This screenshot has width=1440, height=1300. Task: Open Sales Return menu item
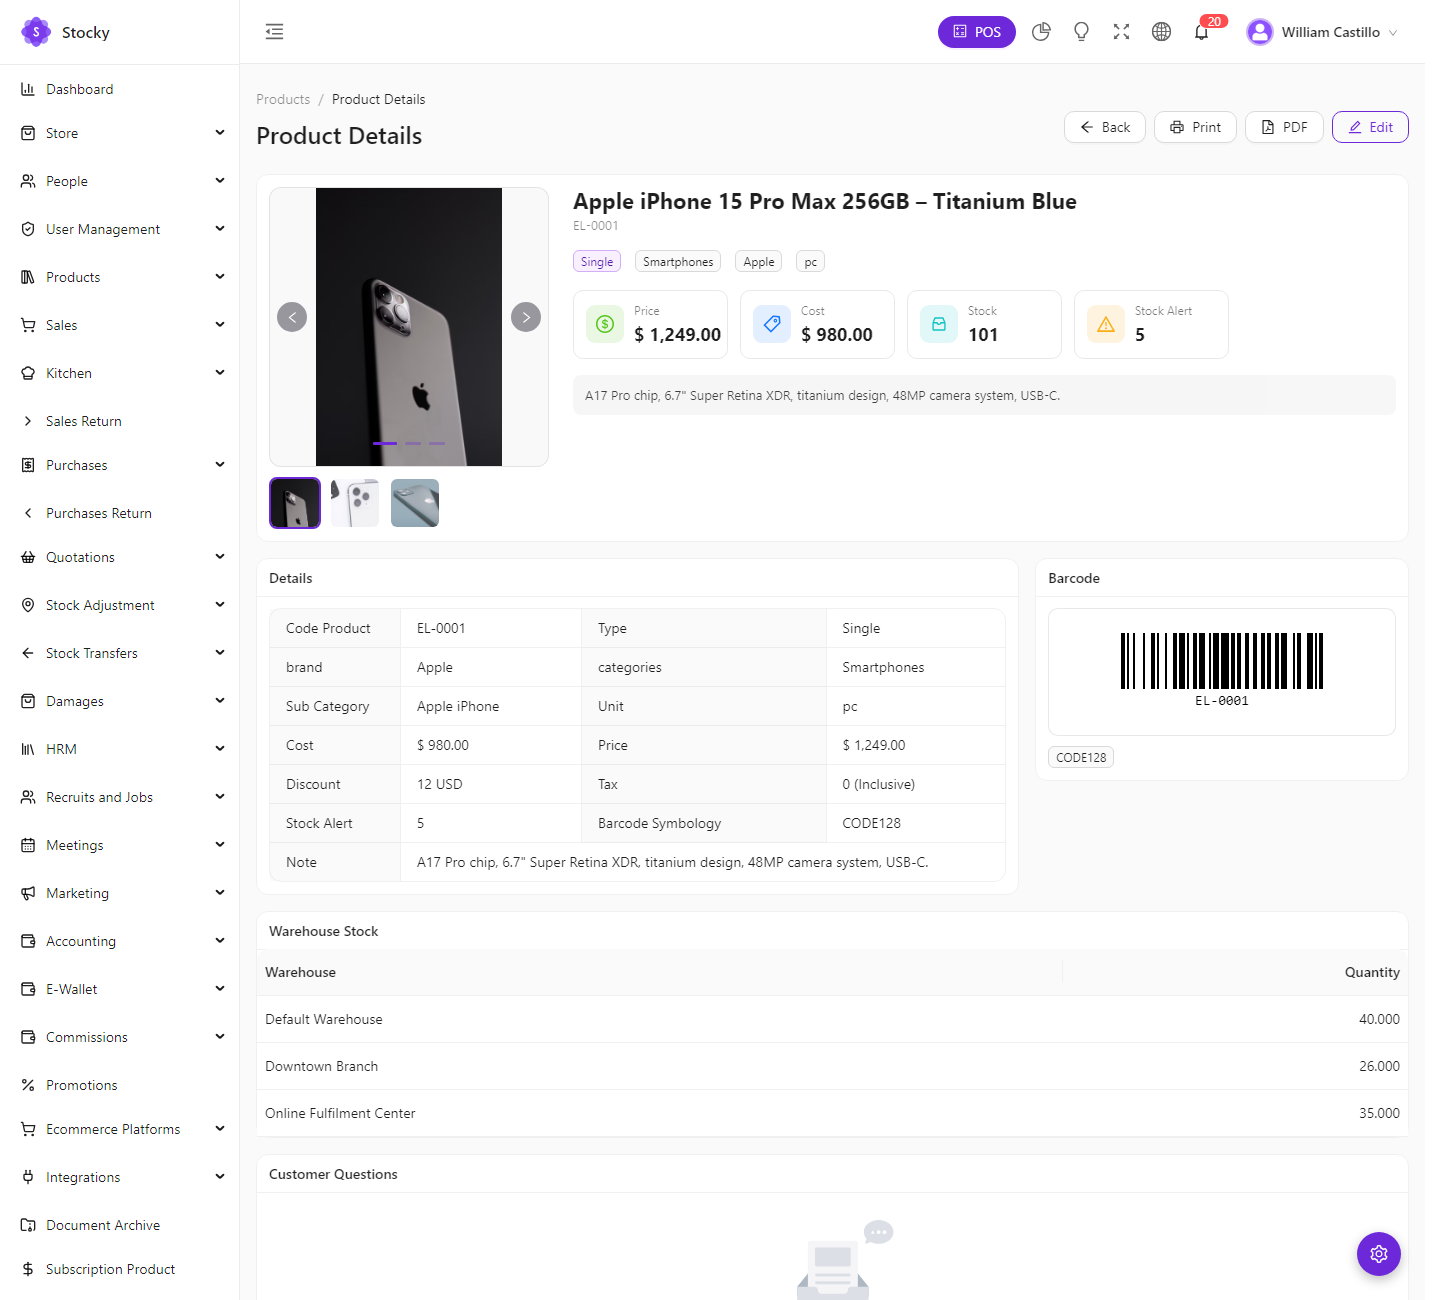coord(120,421)
